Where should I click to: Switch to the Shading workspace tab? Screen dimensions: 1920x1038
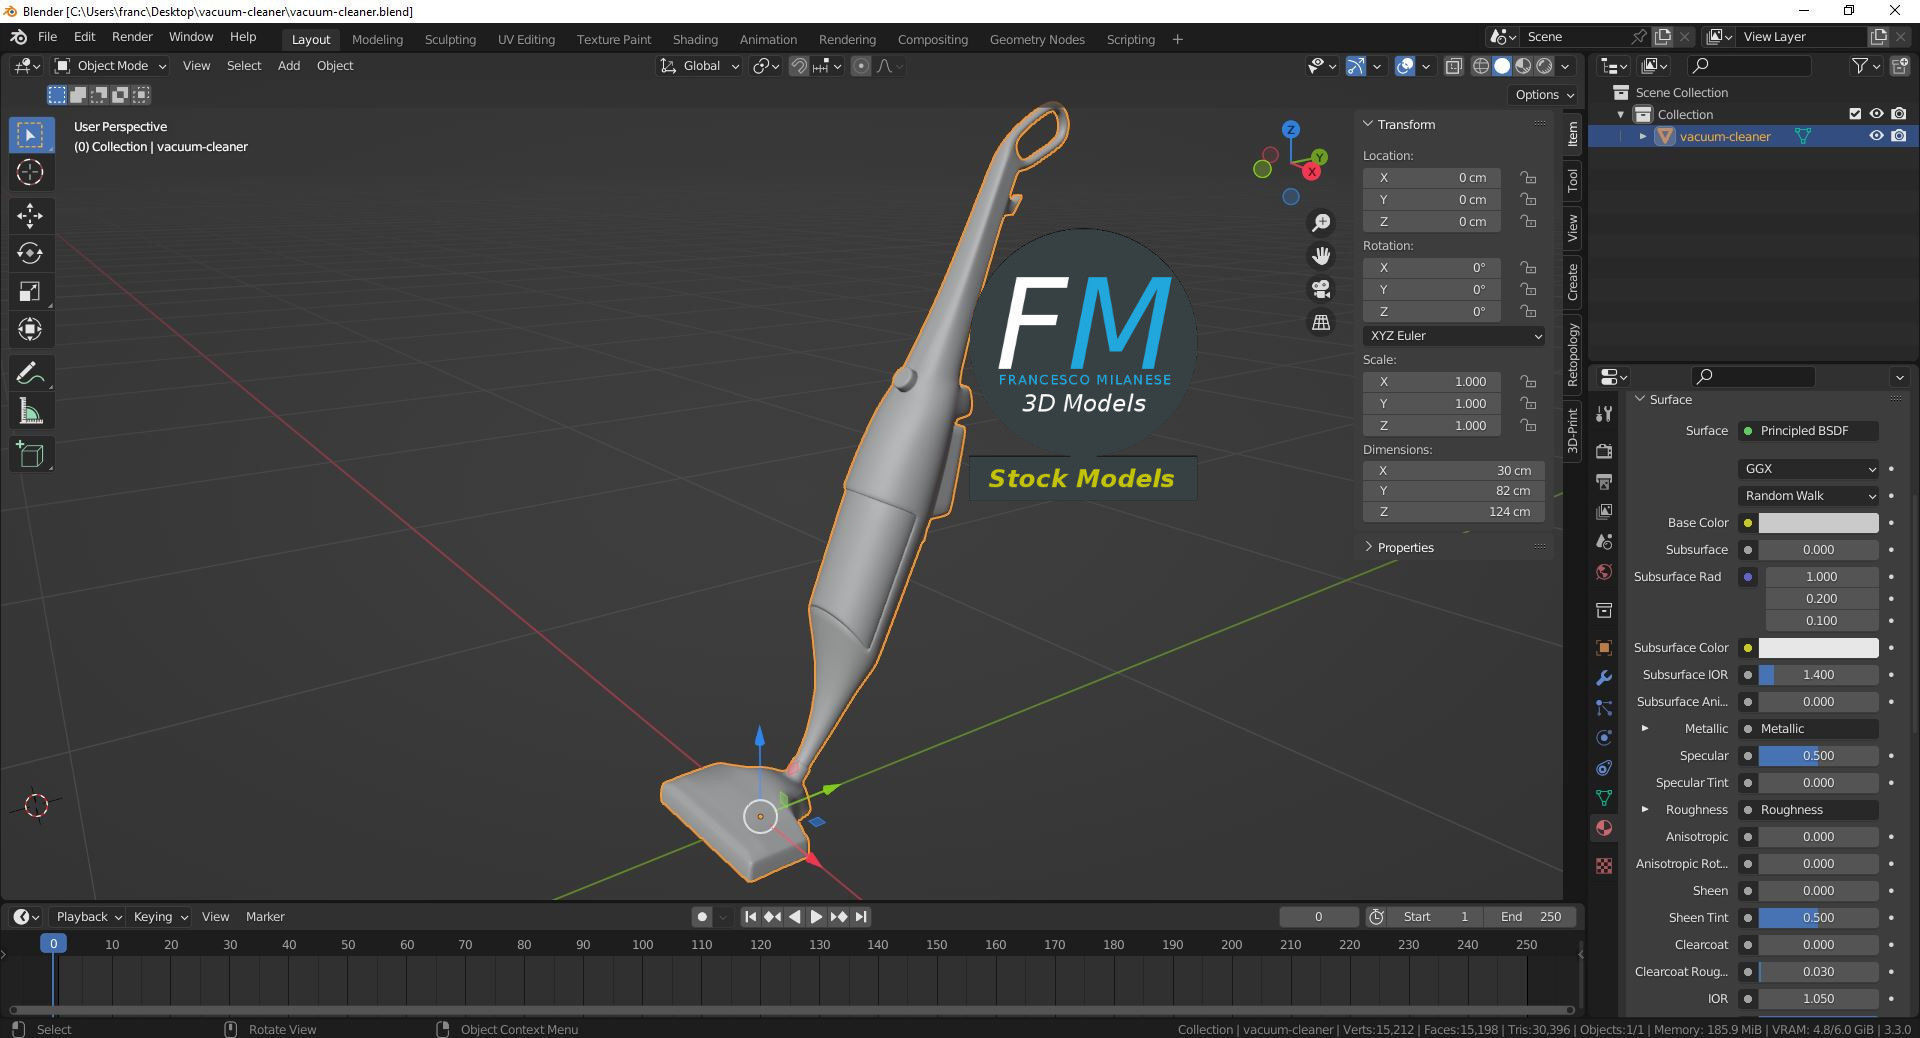tap(695, 39)
